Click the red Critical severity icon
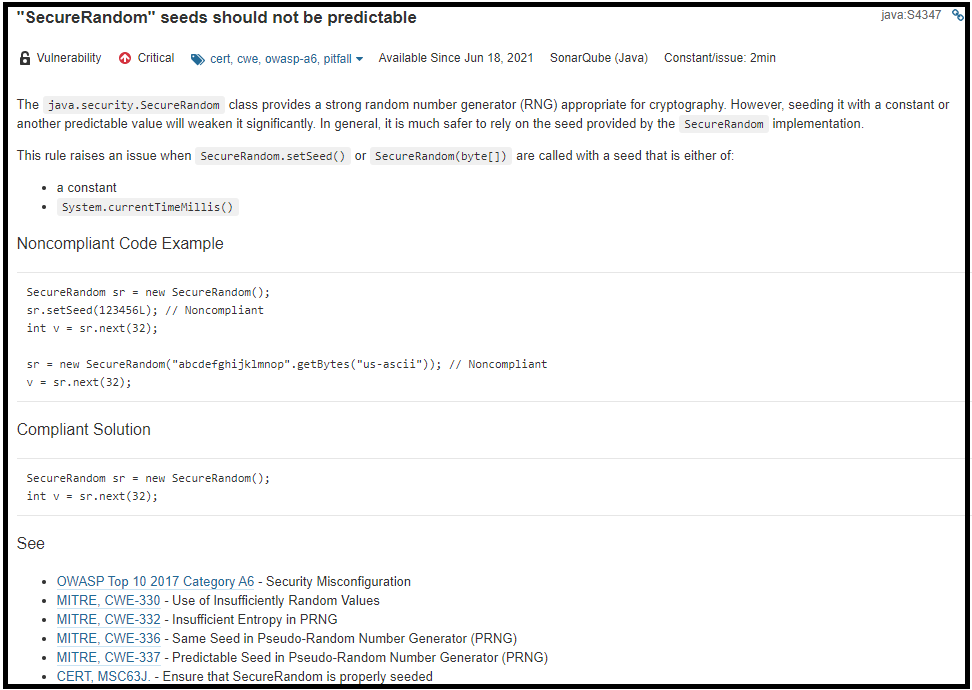Image resolution: width=972 pixels, height=690 pixels. tap(125, 58)
